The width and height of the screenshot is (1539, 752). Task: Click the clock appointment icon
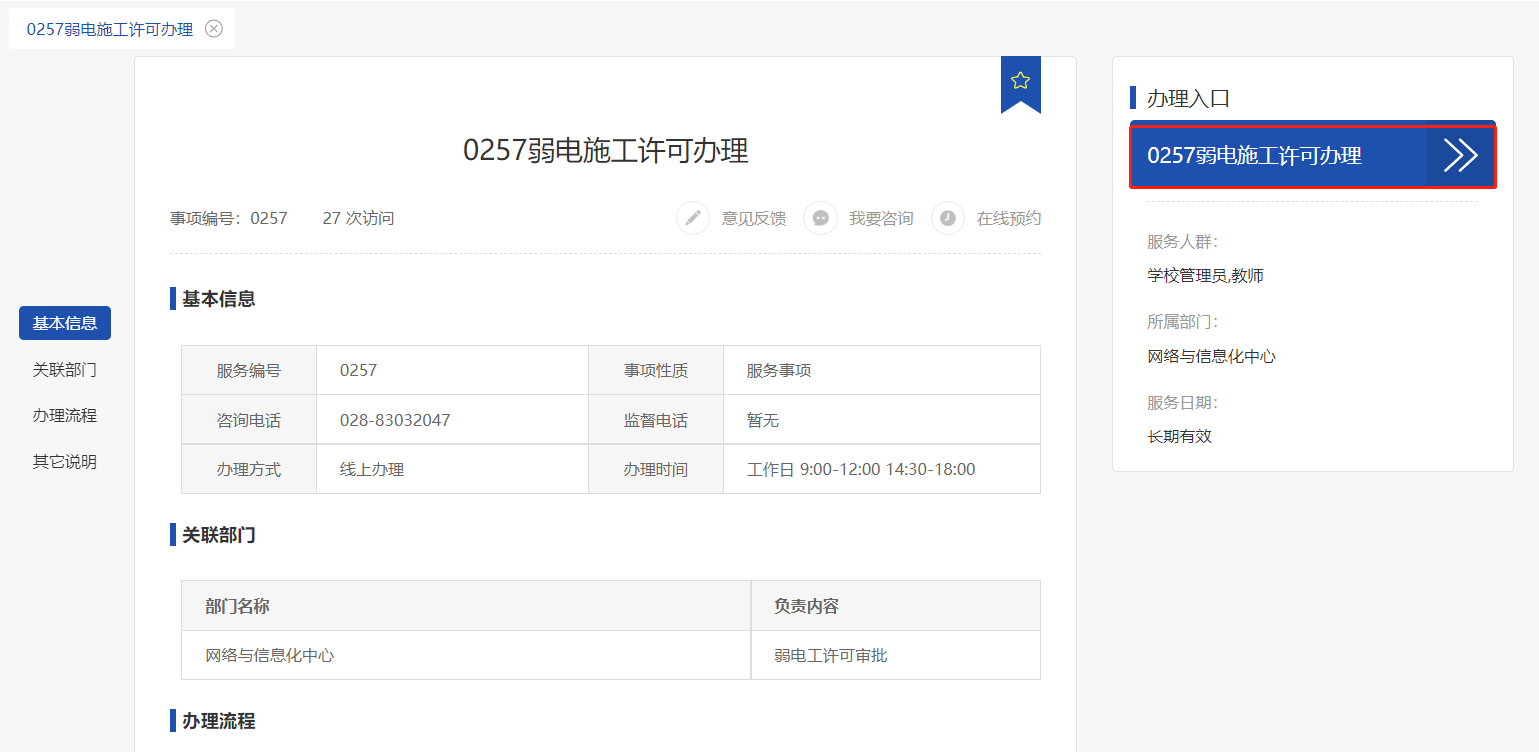(x=947, y=218)
